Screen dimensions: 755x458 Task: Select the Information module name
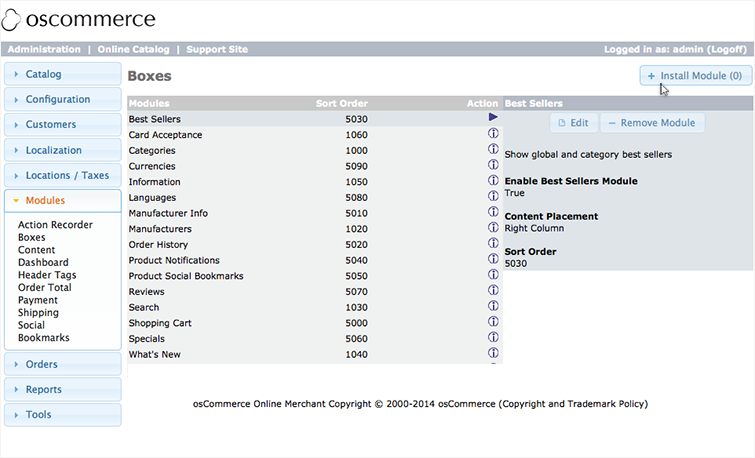pyautogui.click(x=155, y=182)
